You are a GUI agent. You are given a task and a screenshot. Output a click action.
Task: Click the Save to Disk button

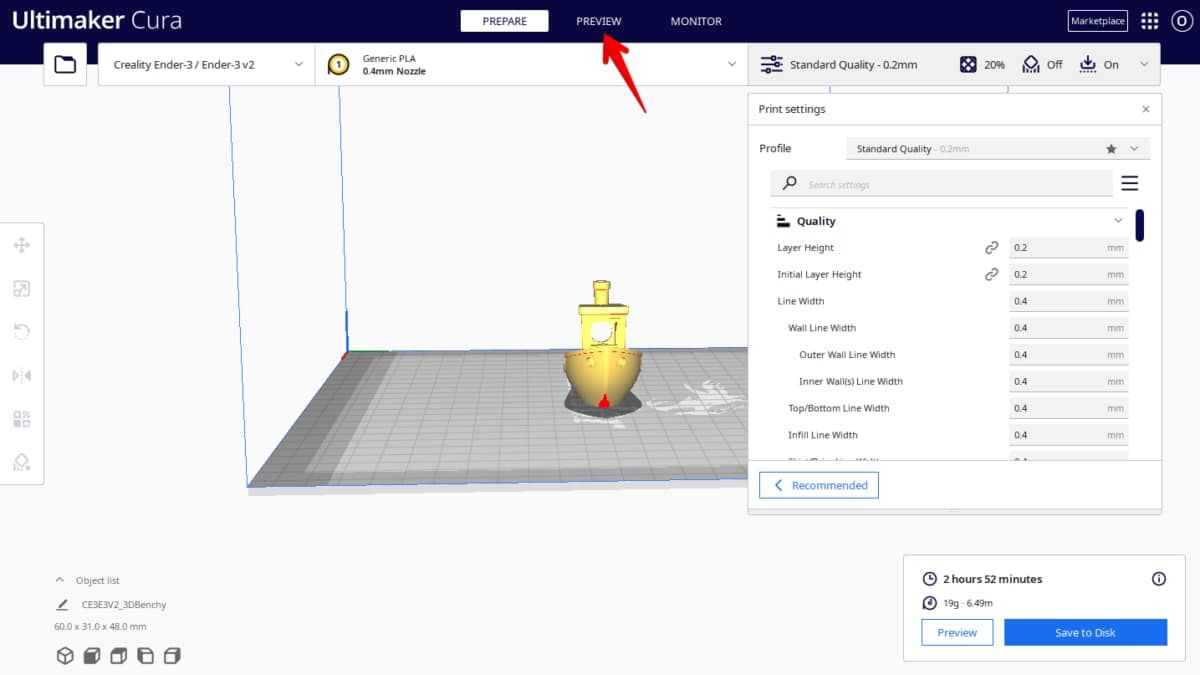pyautogui.click(x=1085, y=632)
